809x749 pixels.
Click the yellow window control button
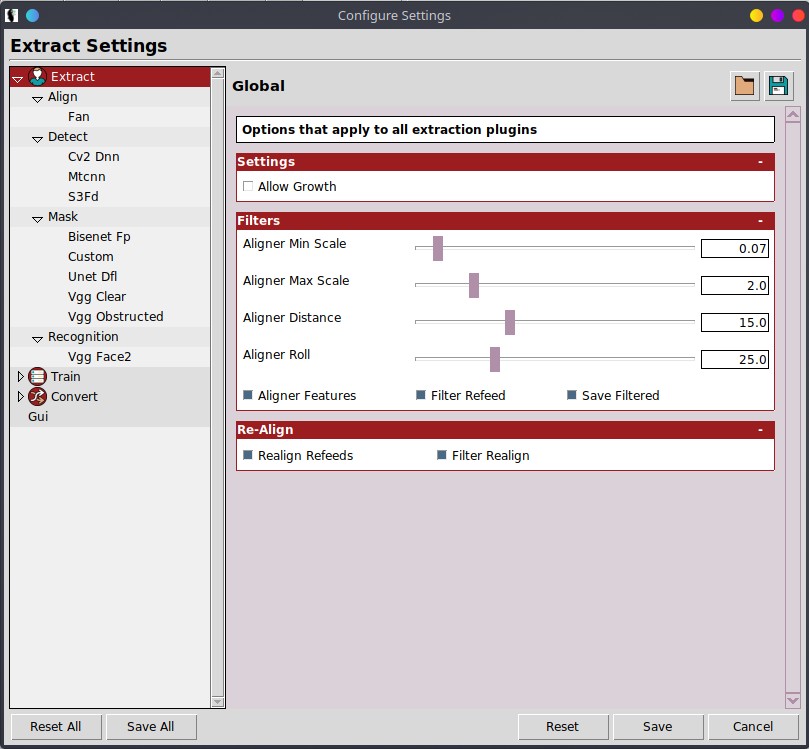pos(757,15)
